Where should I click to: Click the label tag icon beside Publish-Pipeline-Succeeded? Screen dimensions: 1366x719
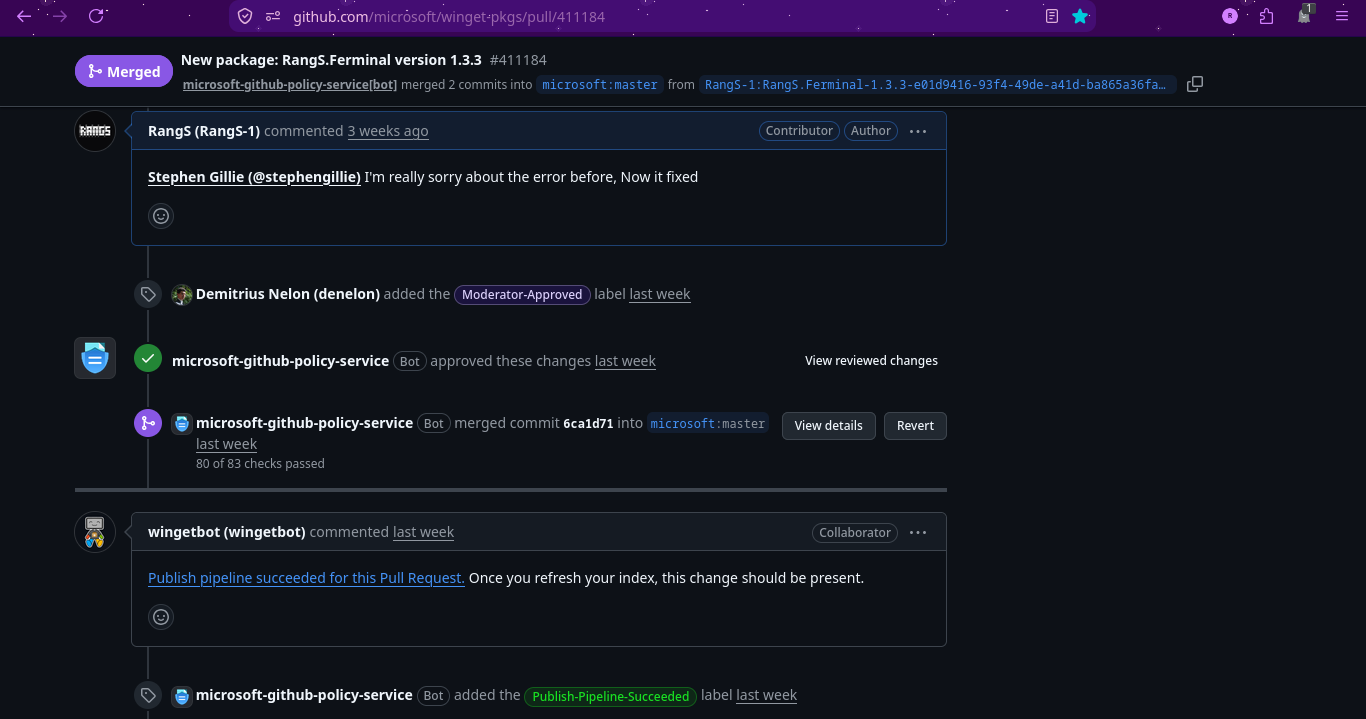[148, 695]
